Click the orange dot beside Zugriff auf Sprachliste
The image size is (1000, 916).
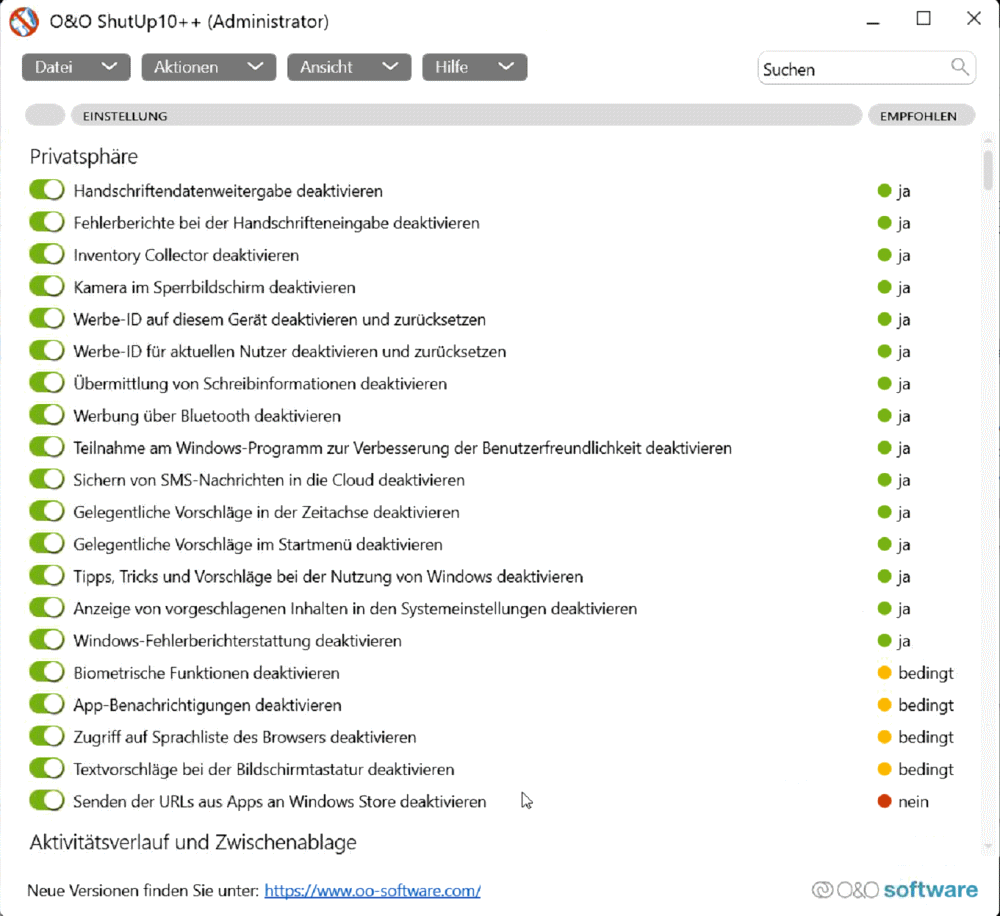(x=884, y=737)
